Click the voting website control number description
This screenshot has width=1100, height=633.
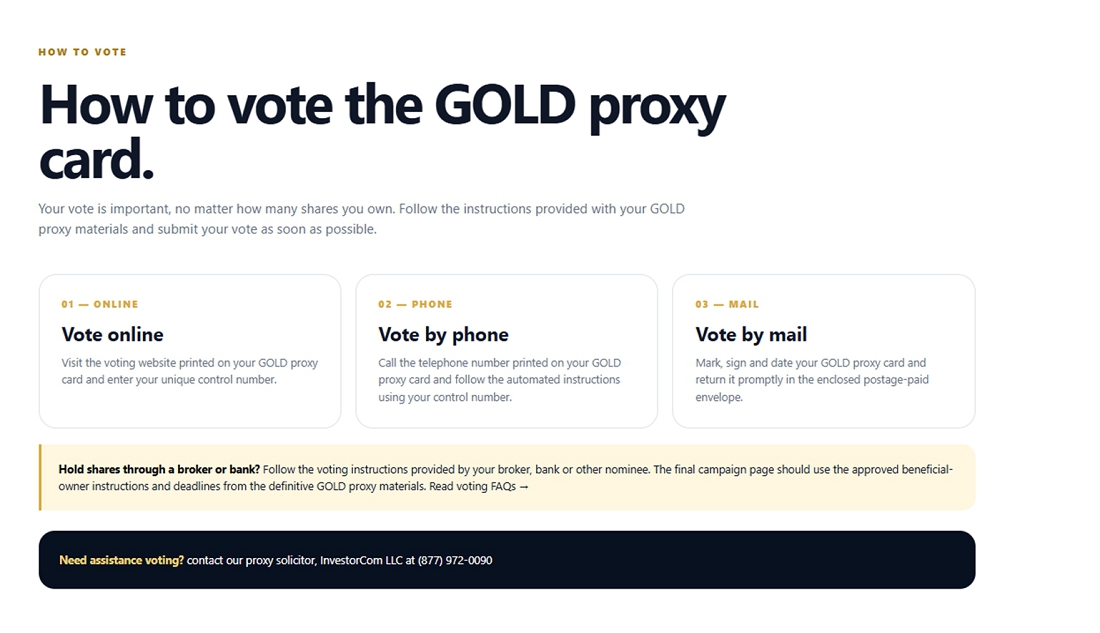click(189, 371)
